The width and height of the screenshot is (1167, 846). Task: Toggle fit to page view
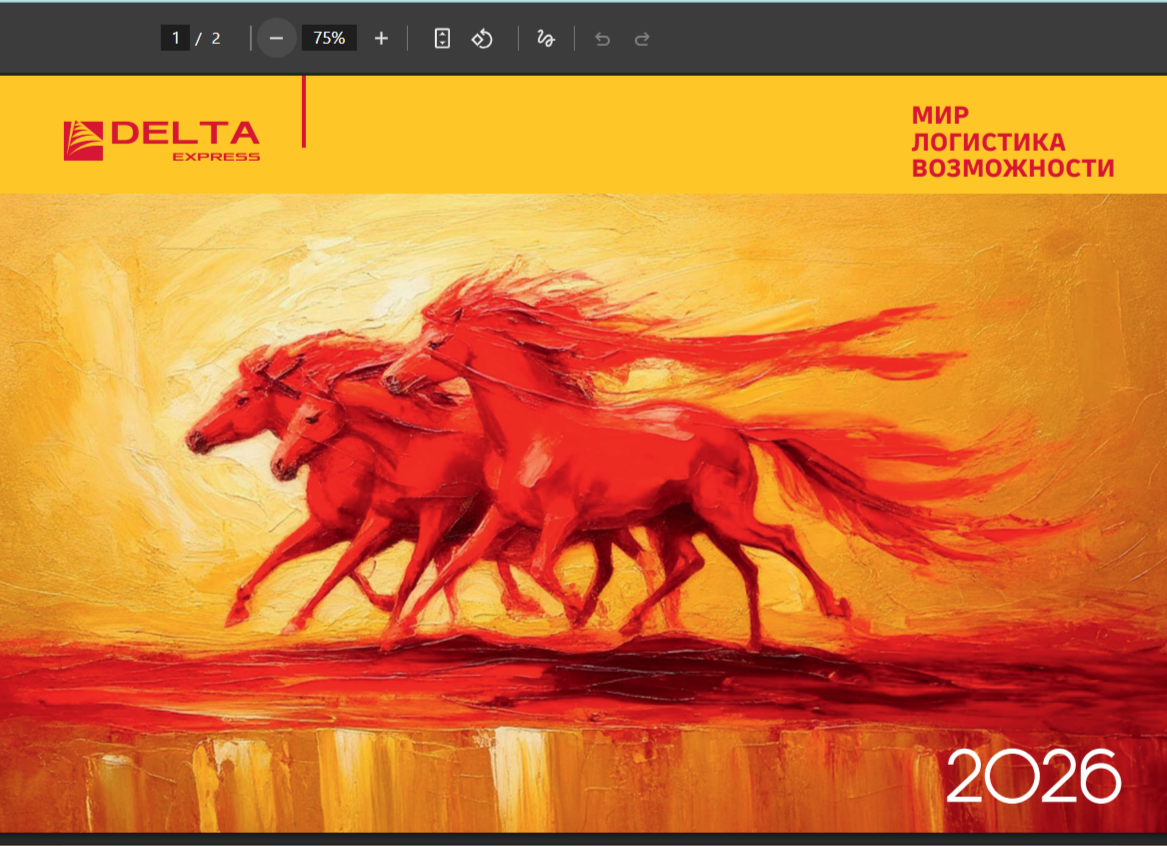pyautogui.click(x=442, y=38)
